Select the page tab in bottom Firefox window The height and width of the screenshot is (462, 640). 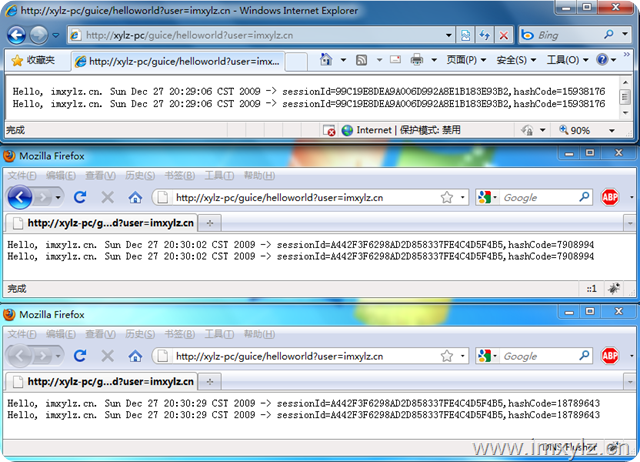click(x=101, y=382)
